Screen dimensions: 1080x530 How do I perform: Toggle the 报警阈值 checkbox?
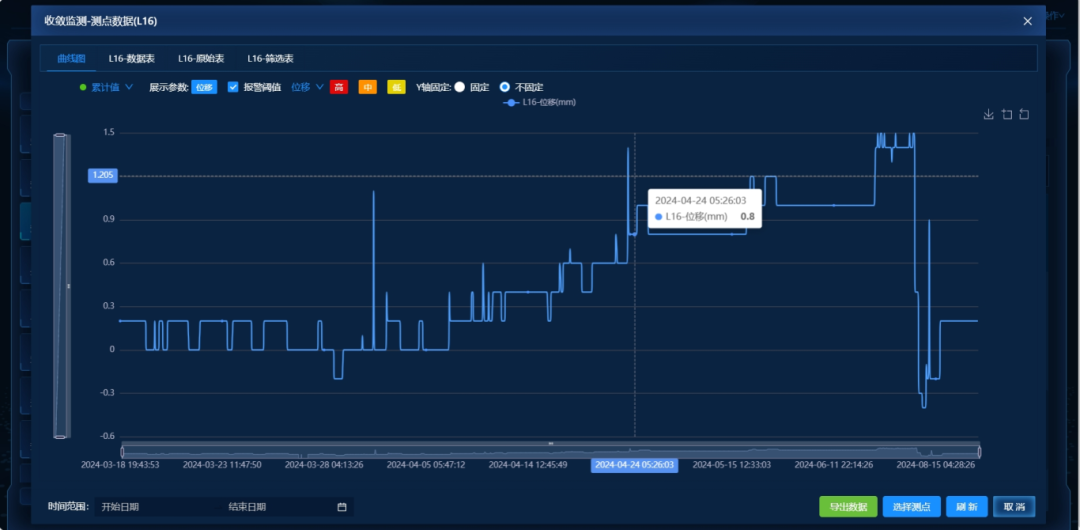pos(233,87)
